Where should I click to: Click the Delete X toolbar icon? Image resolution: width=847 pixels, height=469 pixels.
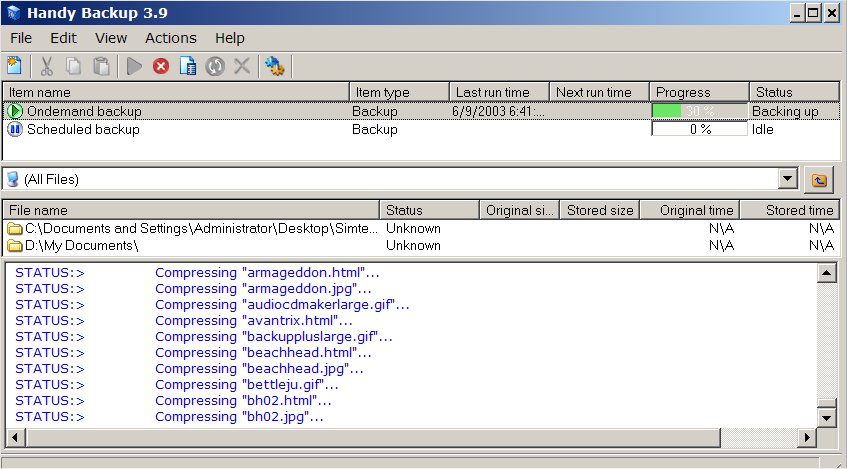point(242,66)
